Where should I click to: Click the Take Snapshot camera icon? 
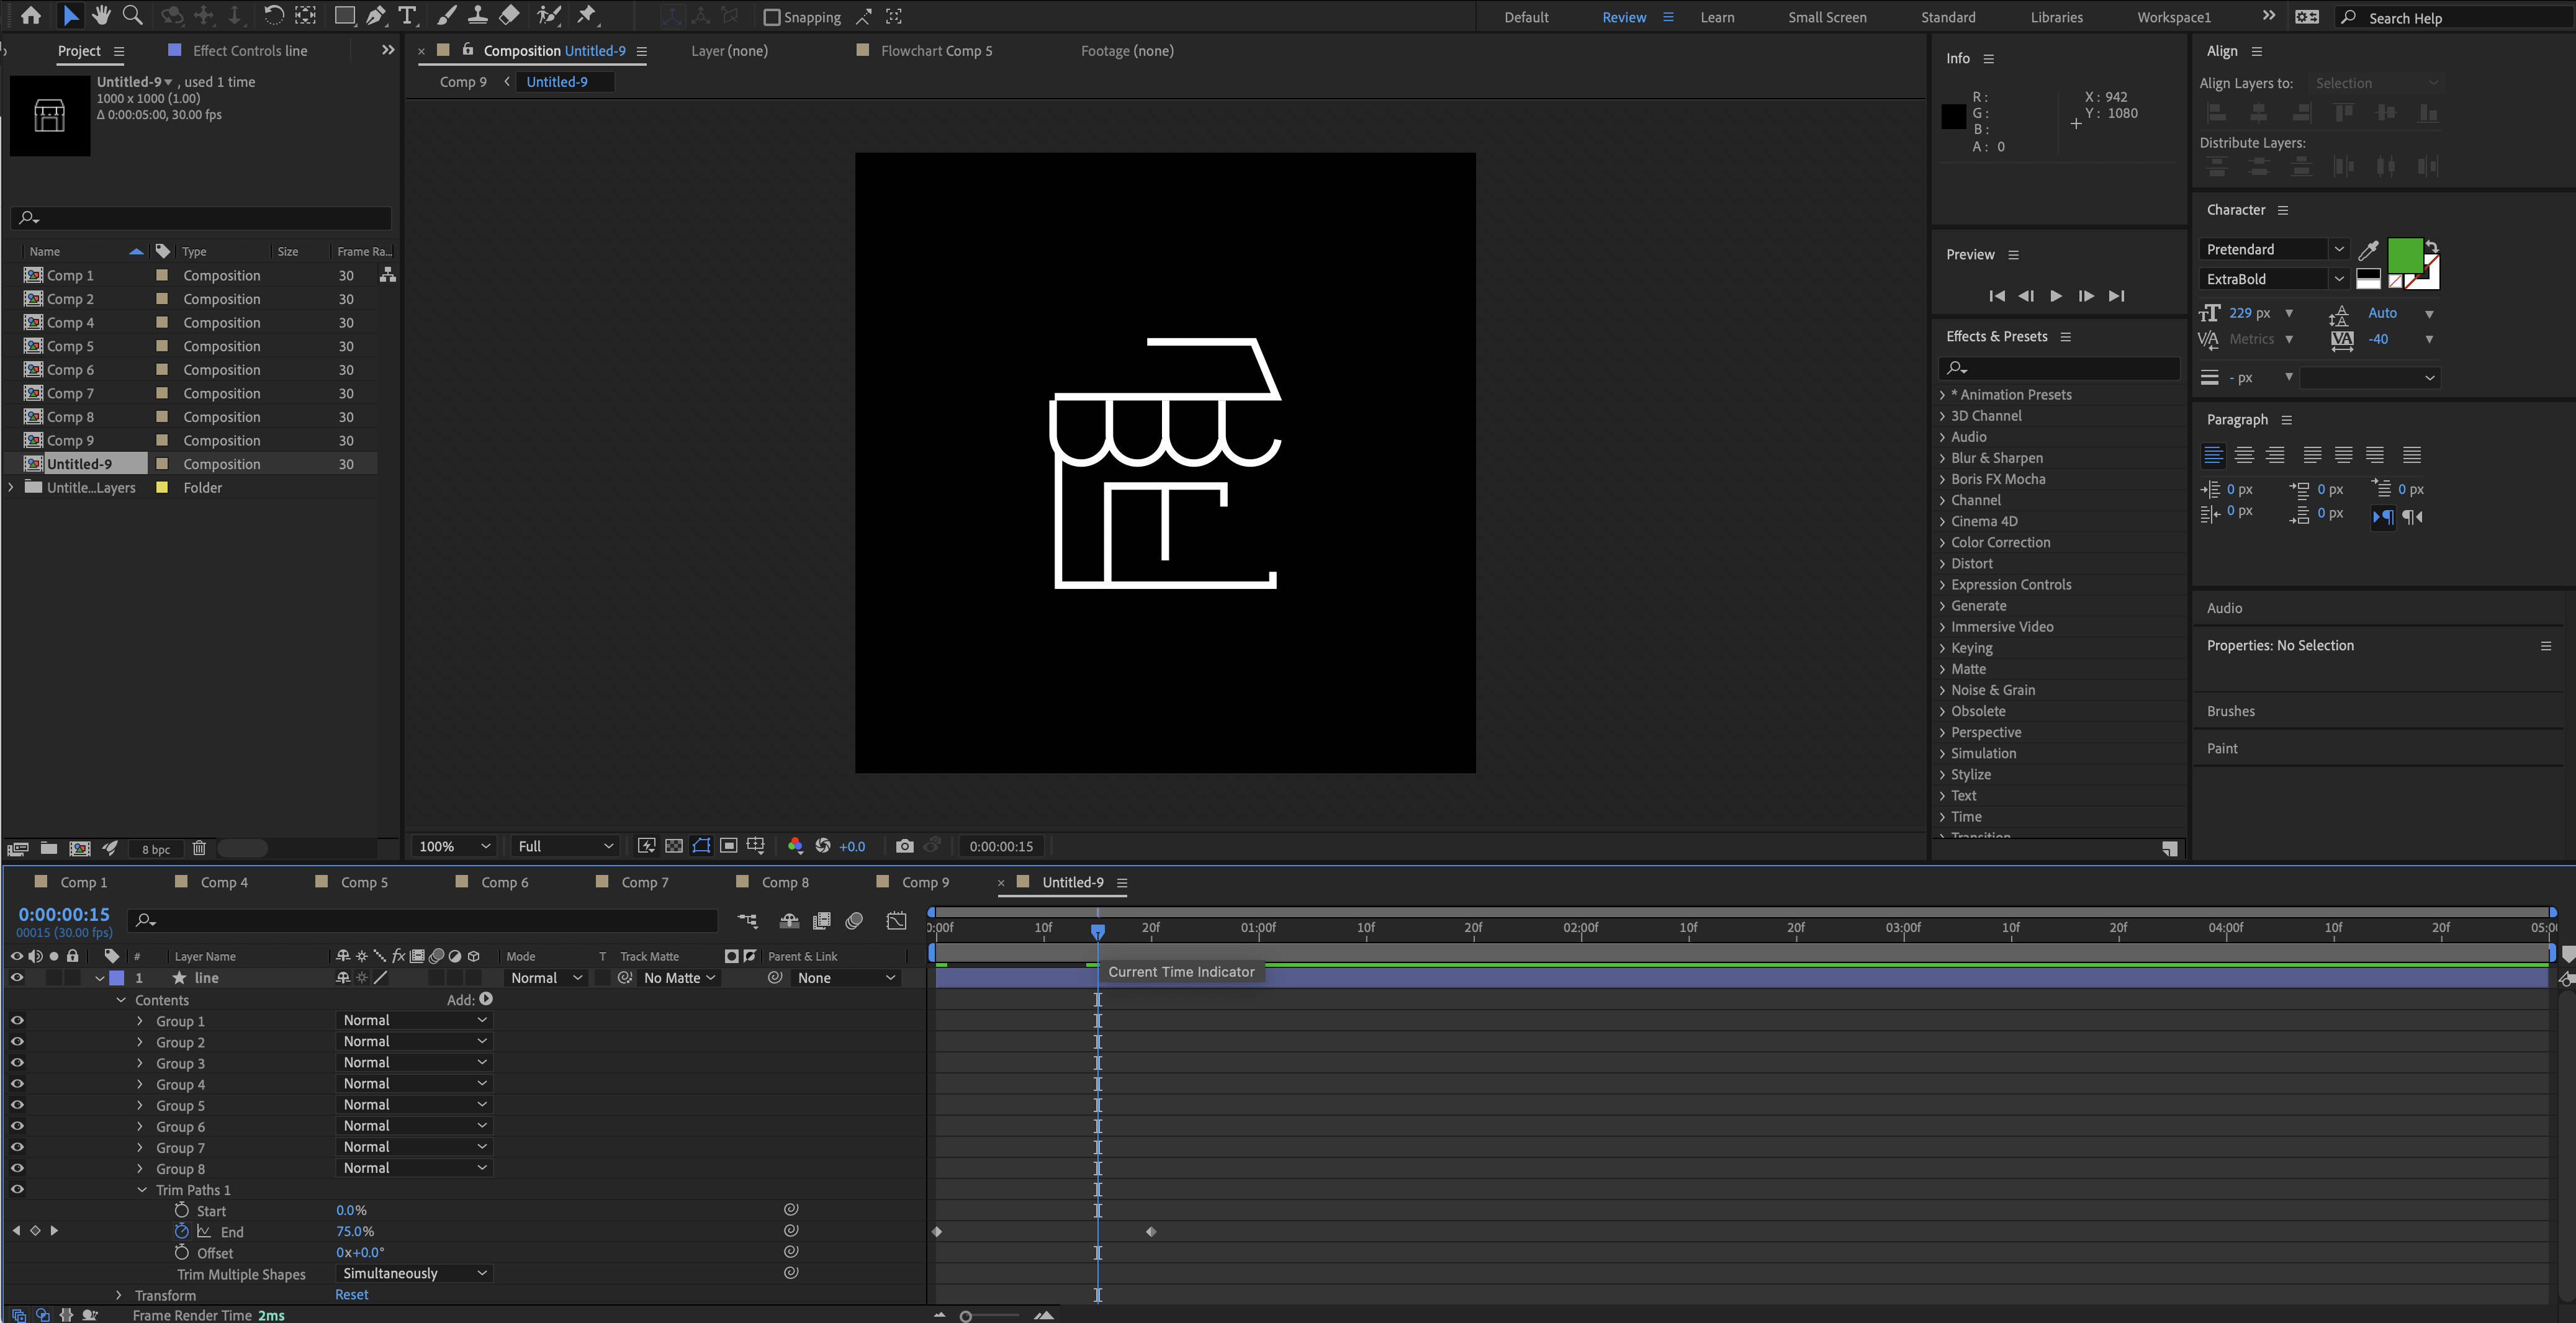tap(904, 846)
